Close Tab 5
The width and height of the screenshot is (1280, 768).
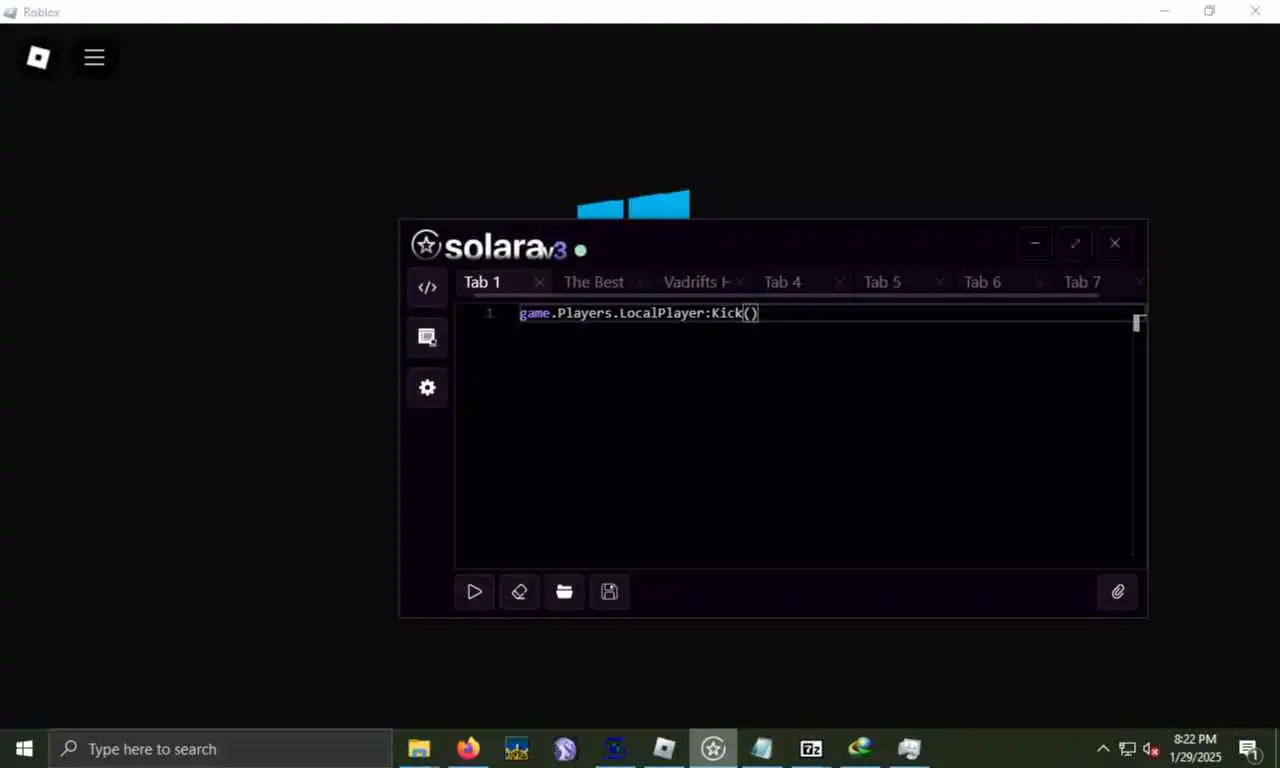[939, 283]
